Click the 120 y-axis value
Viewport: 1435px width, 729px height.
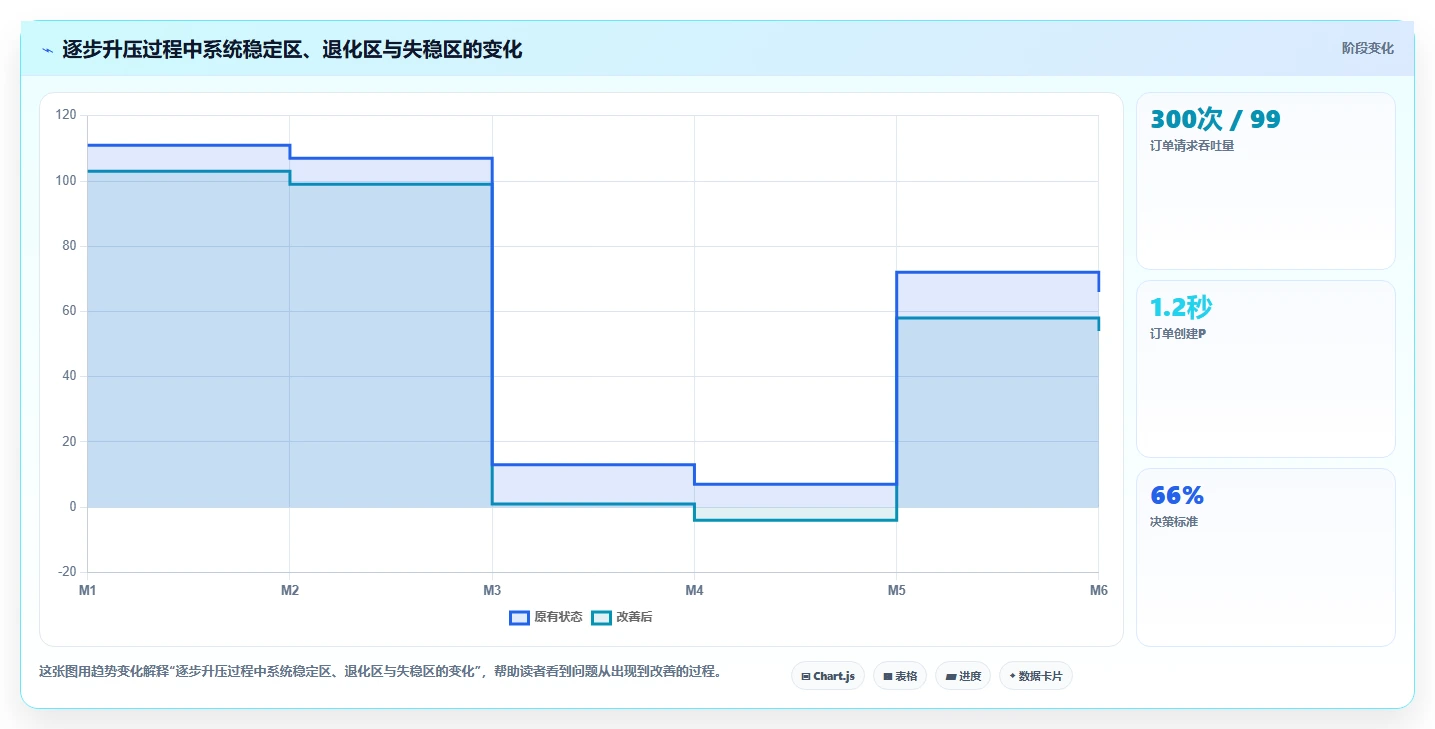pyautogui.click(x=66, y=115)
